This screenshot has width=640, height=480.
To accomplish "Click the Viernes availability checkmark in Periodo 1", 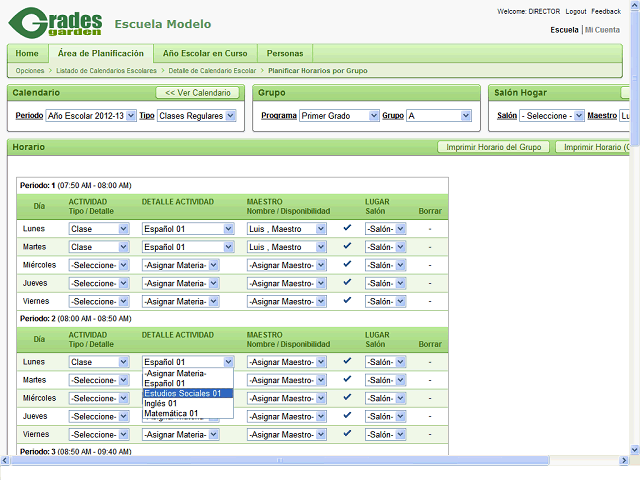I will point(347,300).
